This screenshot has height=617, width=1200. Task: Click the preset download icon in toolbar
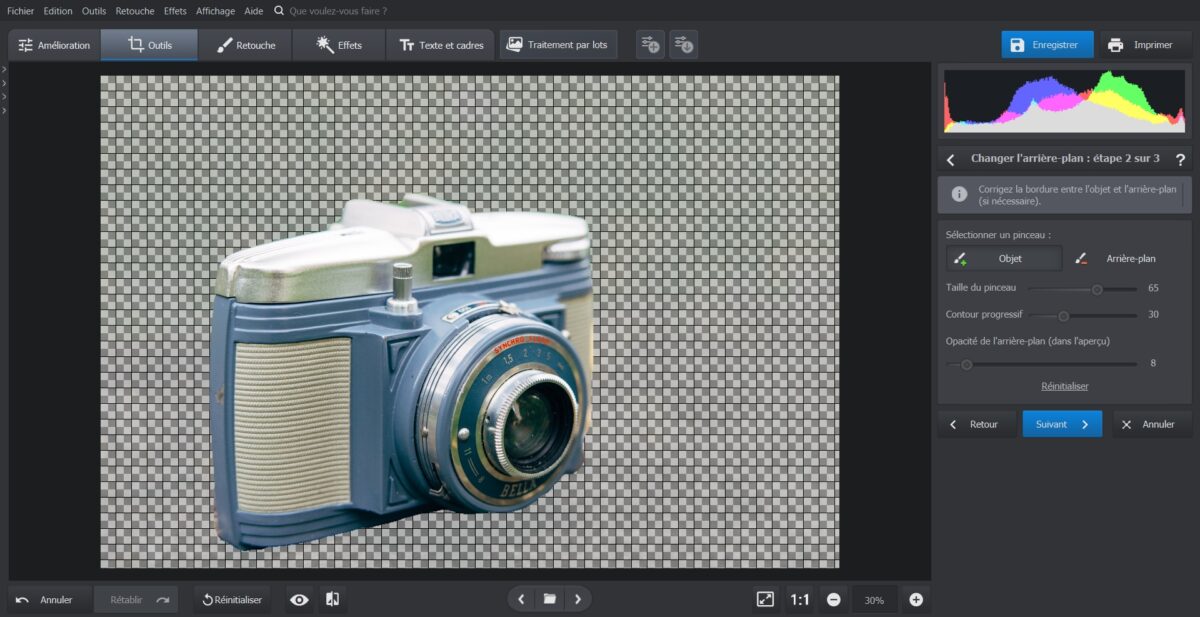(x=683, y=45)
